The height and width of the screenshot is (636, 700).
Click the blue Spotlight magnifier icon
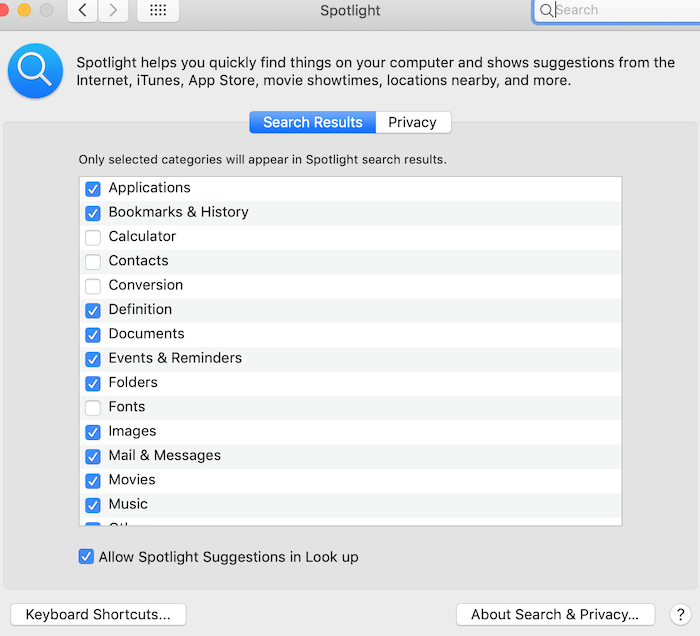(35, 71)
